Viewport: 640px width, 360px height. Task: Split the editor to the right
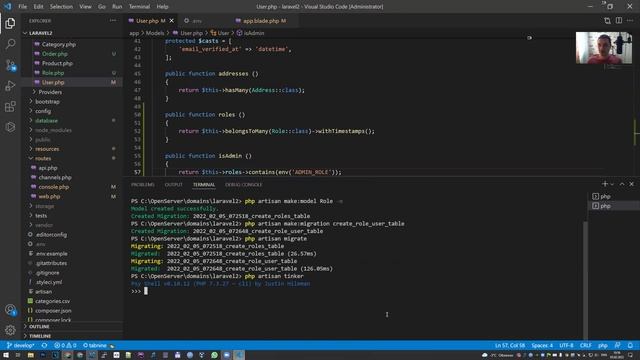(619, 20)
